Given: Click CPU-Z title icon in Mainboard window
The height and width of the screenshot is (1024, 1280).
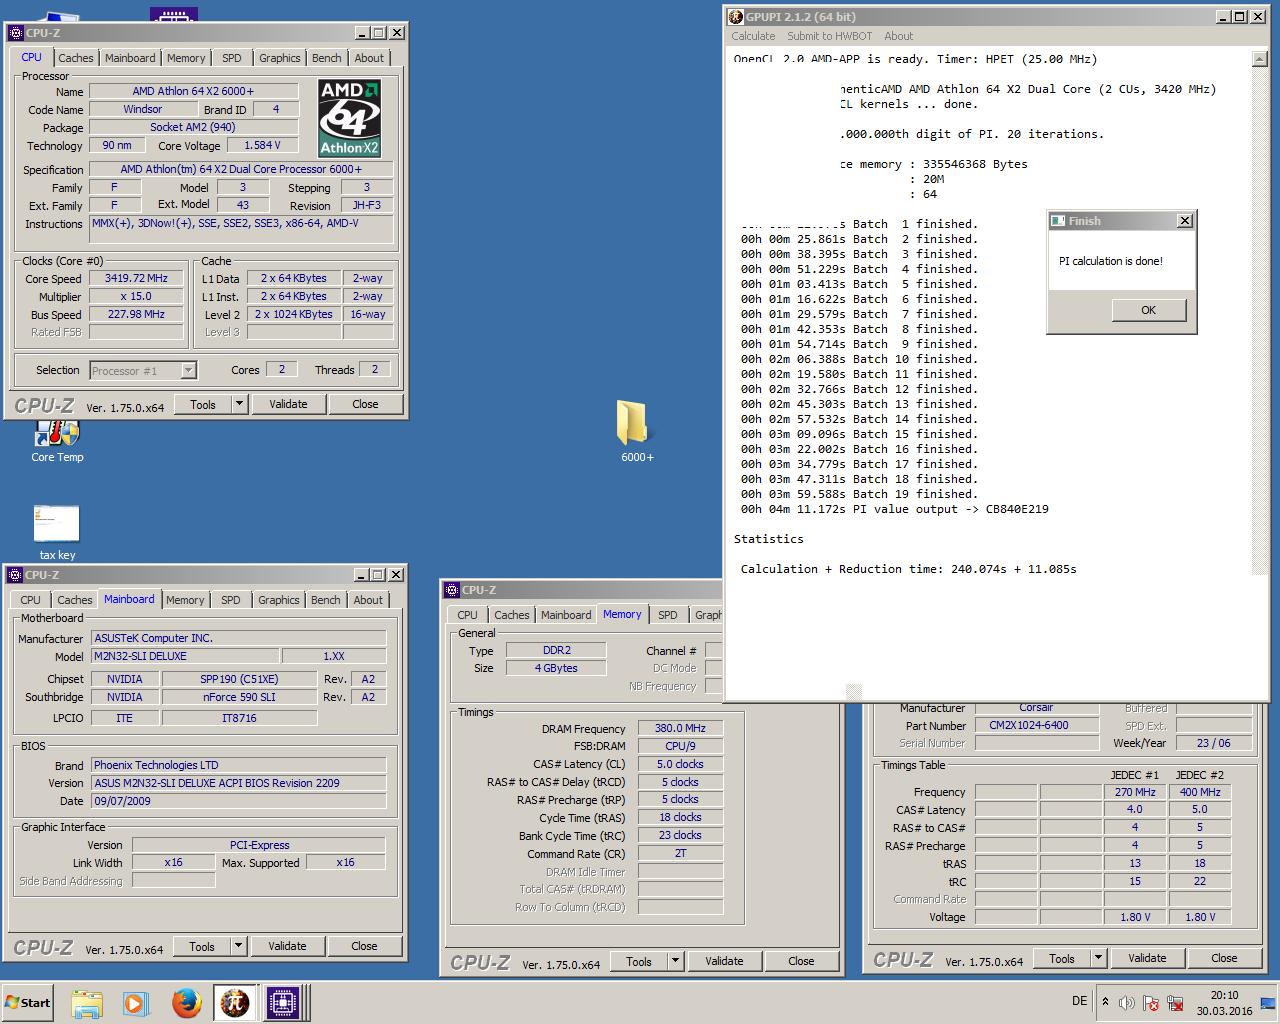Looking at the screenshot, I should point(15,575).
